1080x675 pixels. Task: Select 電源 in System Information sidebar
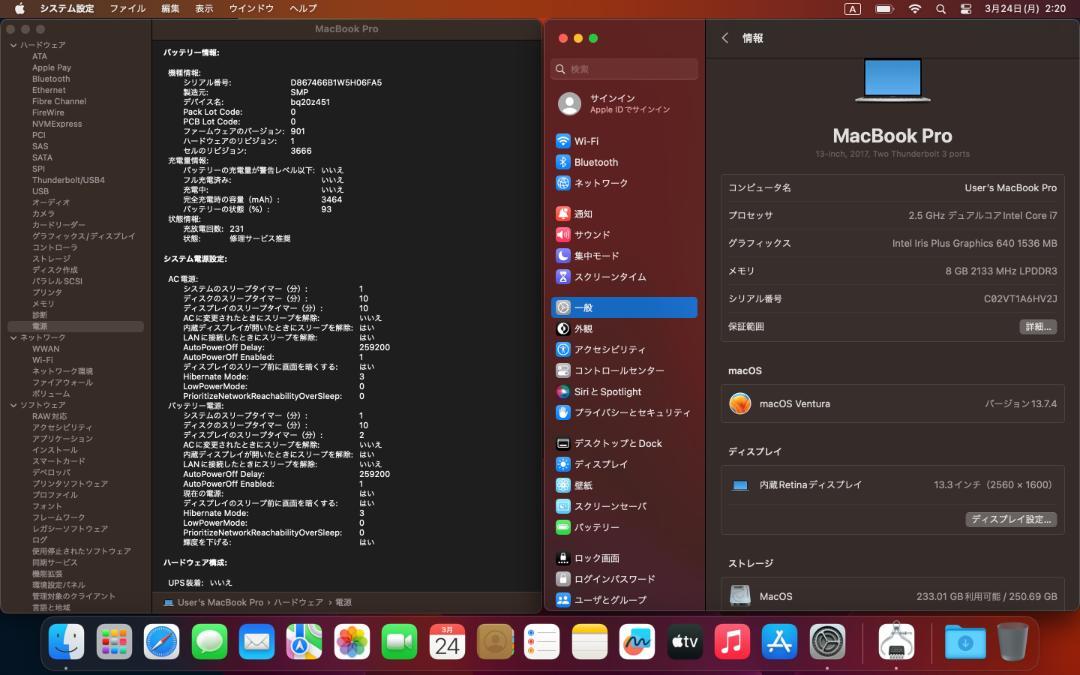[76, 326]
